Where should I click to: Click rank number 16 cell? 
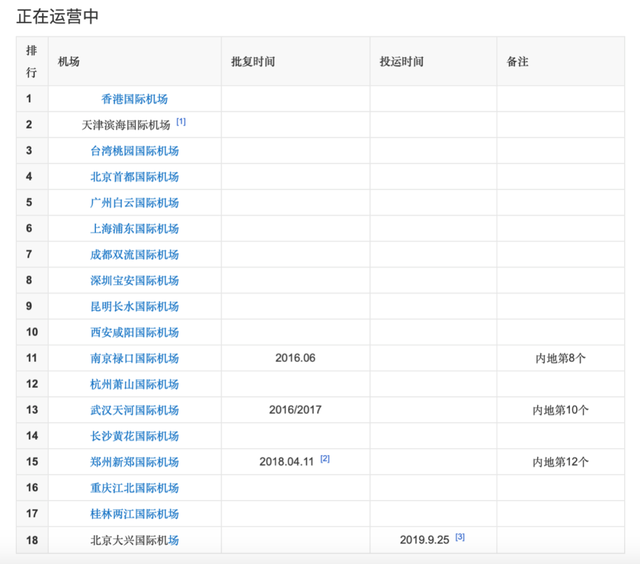(32, 487)
